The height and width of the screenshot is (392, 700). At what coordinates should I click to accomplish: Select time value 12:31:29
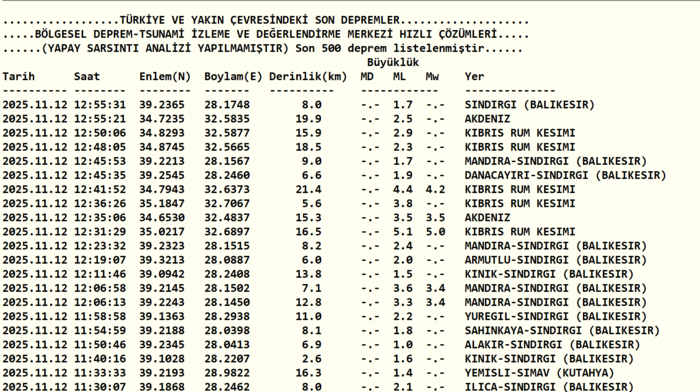pyautogui.click(x=100, y=232)
